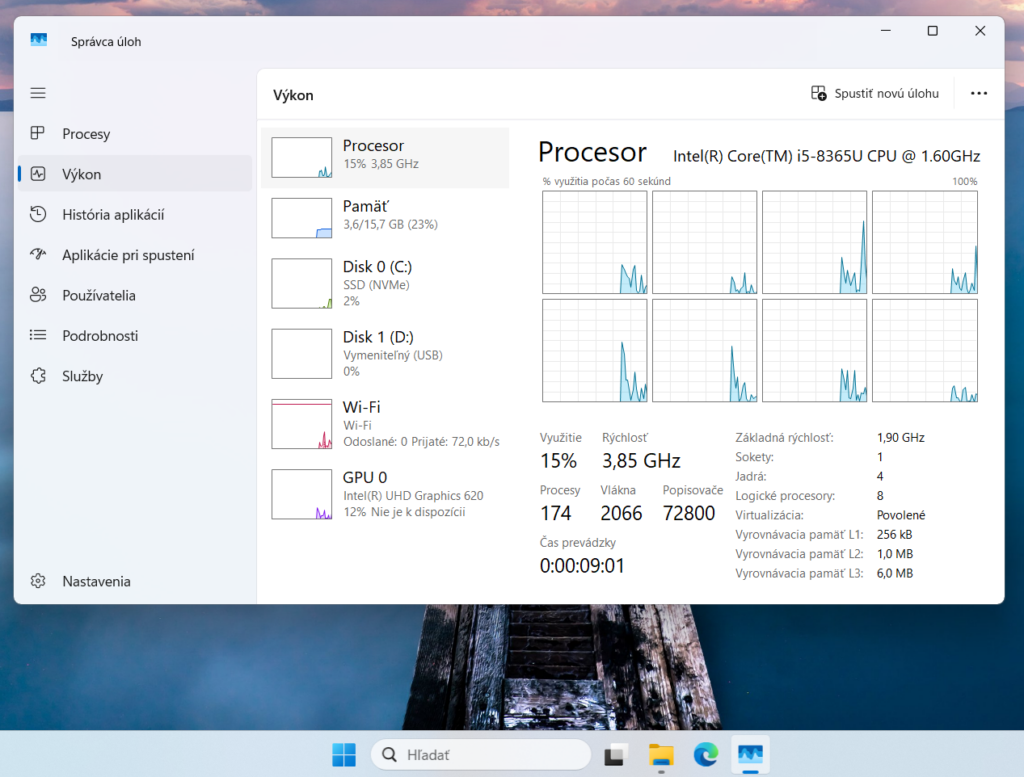Image resolution: width=1024 pixels, height=777 pixels.
Task: Click the Výkon page heading
Action: (293, 95)
